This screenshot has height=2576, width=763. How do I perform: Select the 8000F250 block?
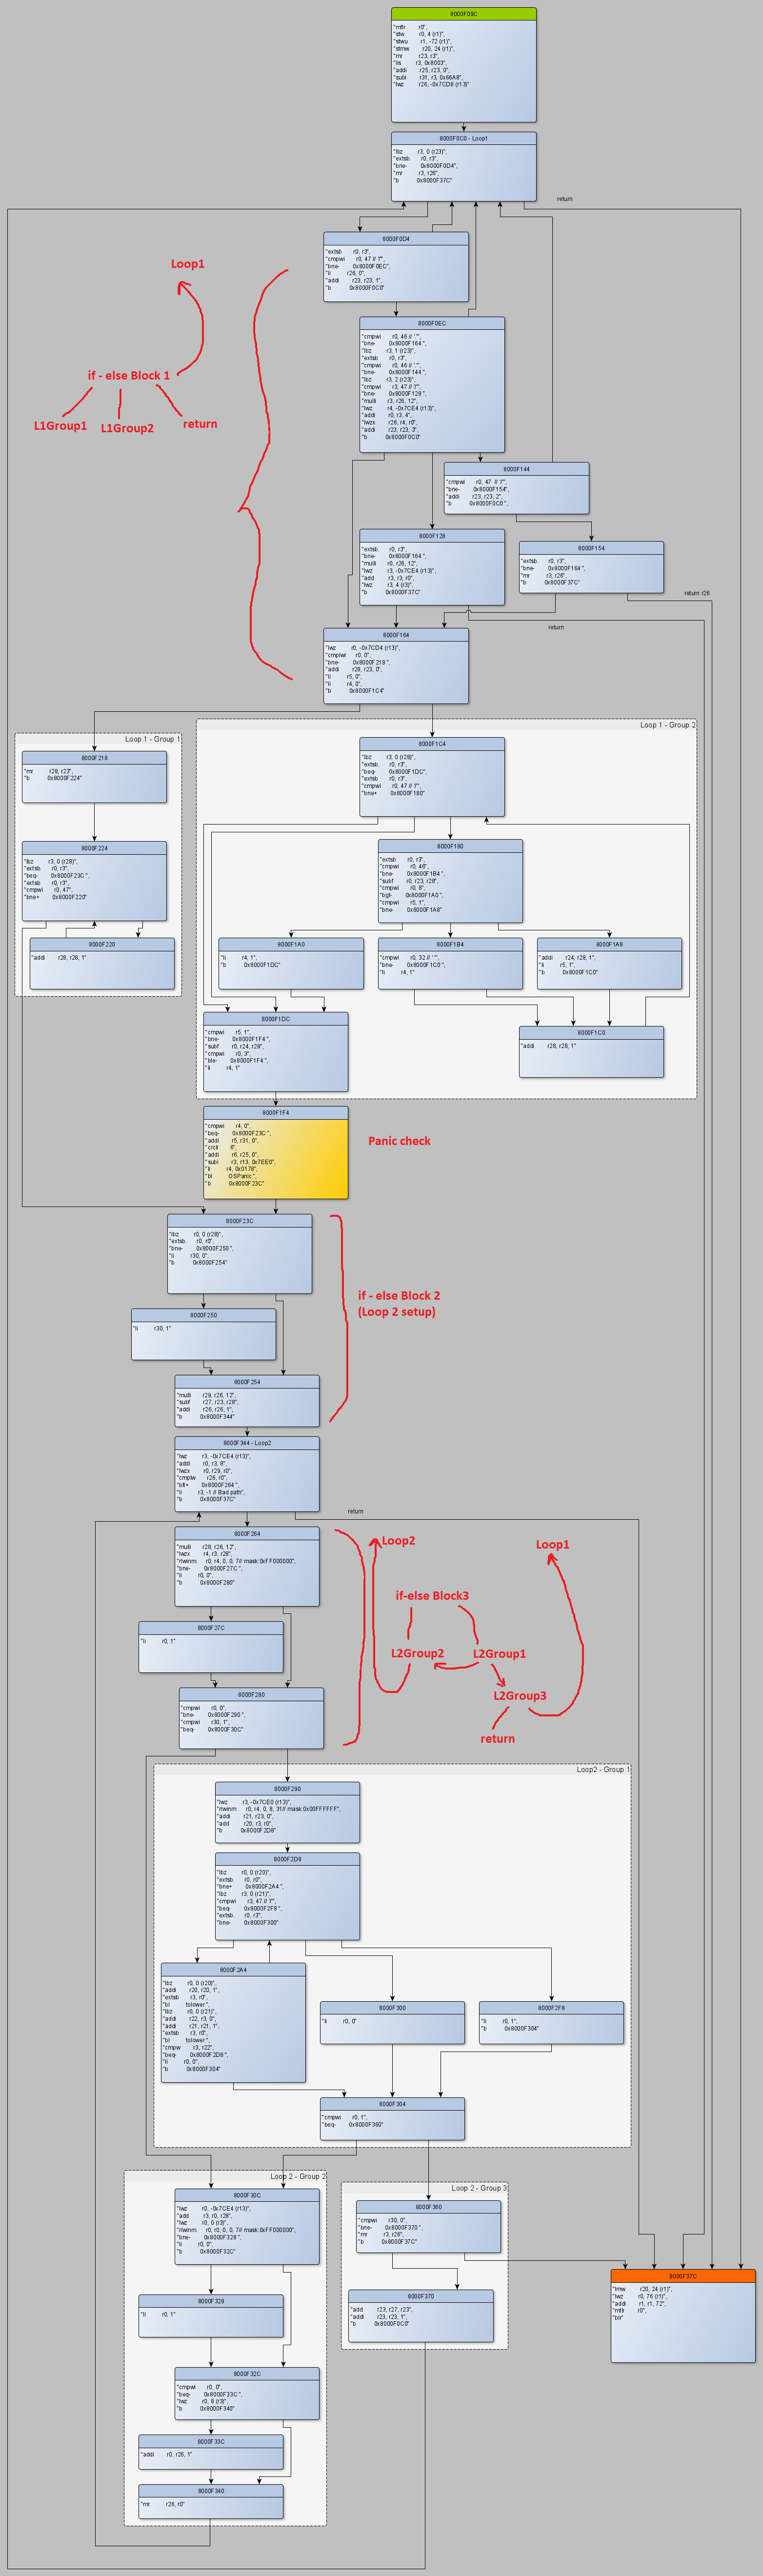pyautogui.click(x=203, y=1334)
